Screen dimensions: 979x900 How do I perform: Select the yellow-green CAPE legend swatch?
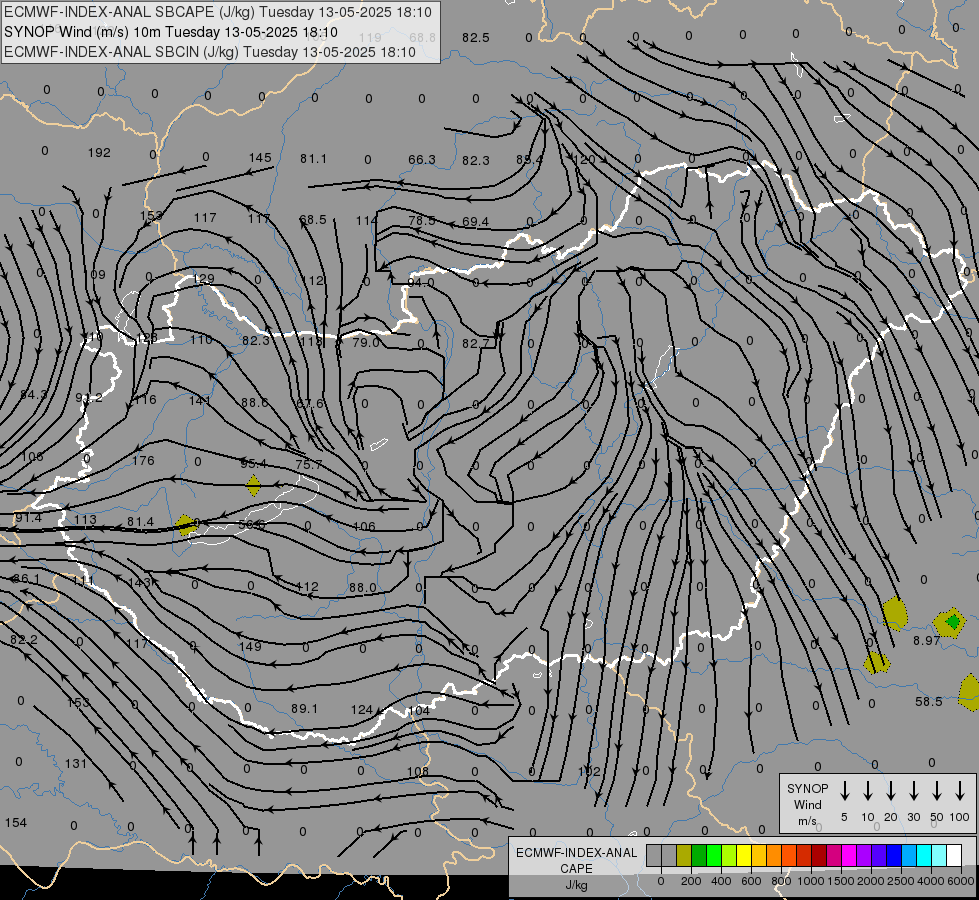click(729, 855)
